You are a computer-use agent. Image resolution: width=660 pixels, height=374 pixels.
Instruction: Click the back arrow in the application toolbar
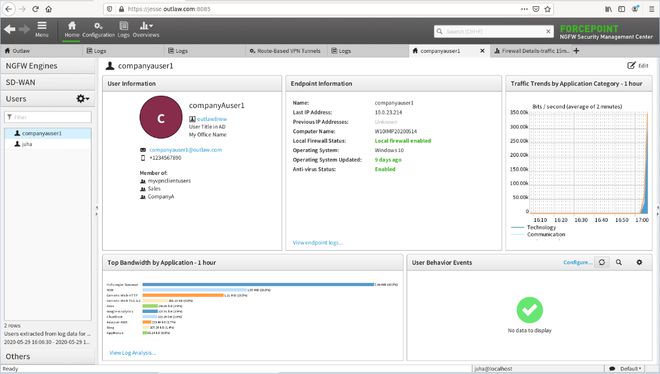[x=10, y=29]
